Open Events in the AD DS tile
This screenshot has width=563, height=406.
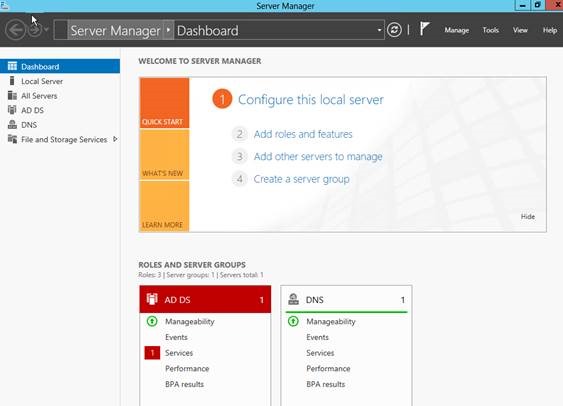click(x=176, y=337)
